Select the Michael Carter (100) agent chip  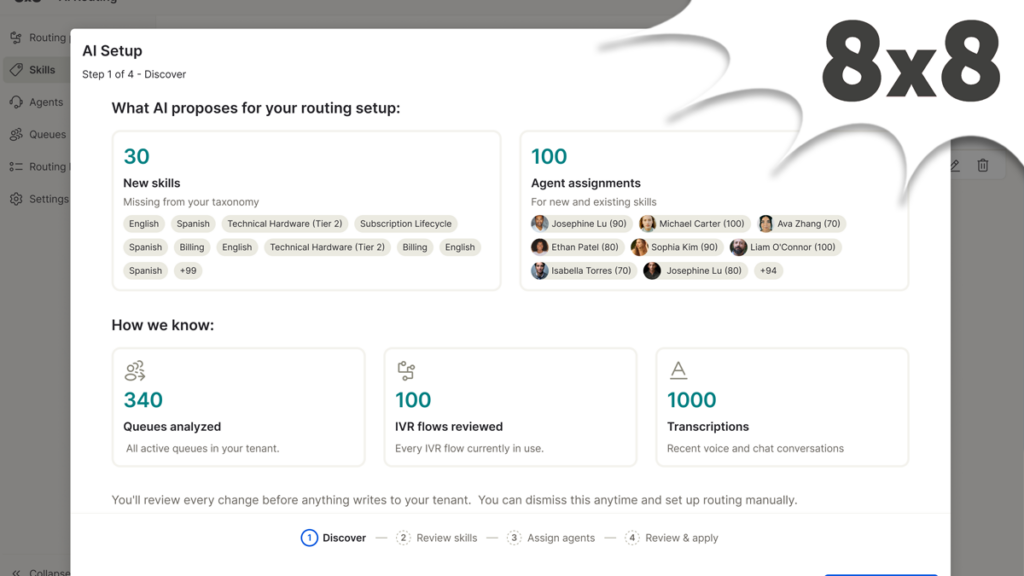click(694, 223)
